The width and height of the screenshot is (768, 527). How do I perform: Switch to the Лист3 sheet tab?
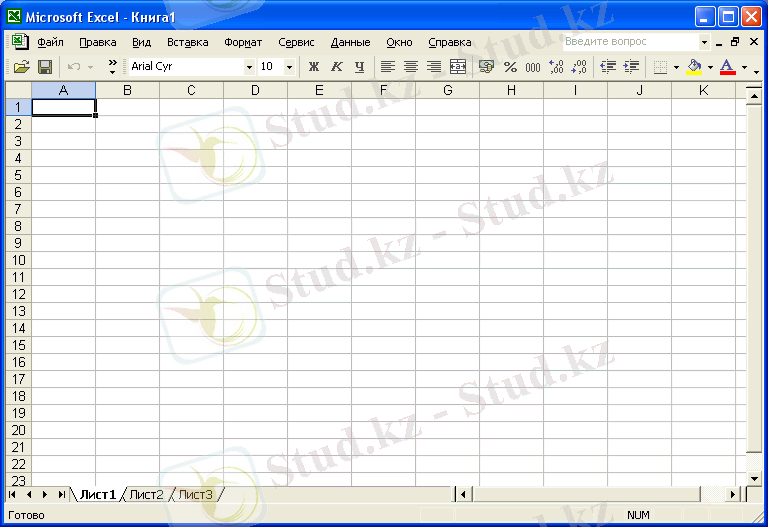coord(195,495)
